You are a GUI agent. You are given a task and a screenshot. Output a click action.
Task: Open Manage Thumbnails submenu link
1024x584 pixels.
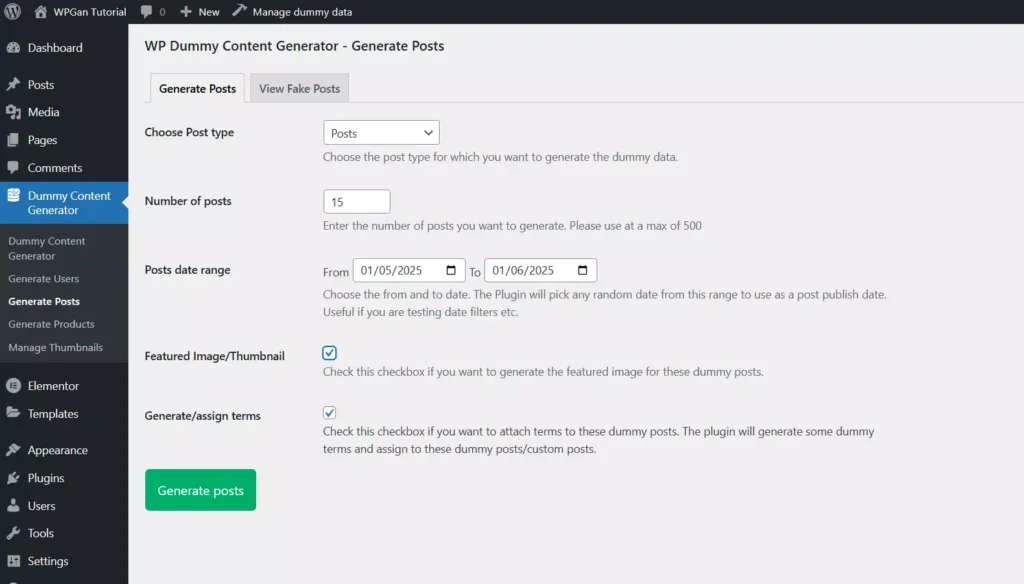point(56,348)
